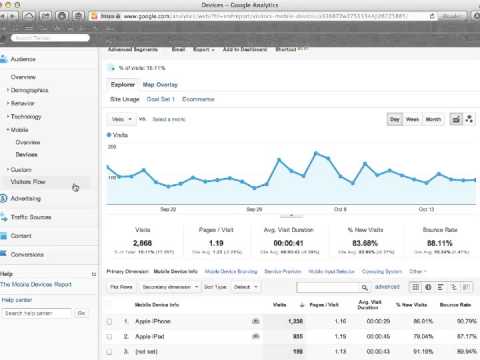Tick the (not set) row checkbox
This screenshot has height=360, width=480.
tap(109, 352)
